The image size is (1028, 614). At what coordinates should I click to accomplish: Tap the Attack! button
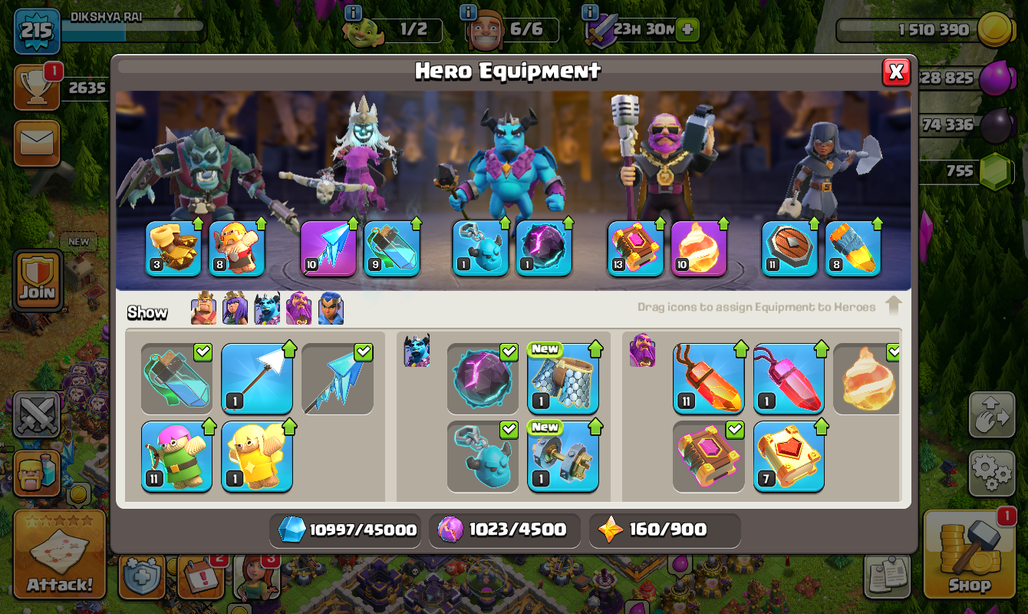click(60, 554)
